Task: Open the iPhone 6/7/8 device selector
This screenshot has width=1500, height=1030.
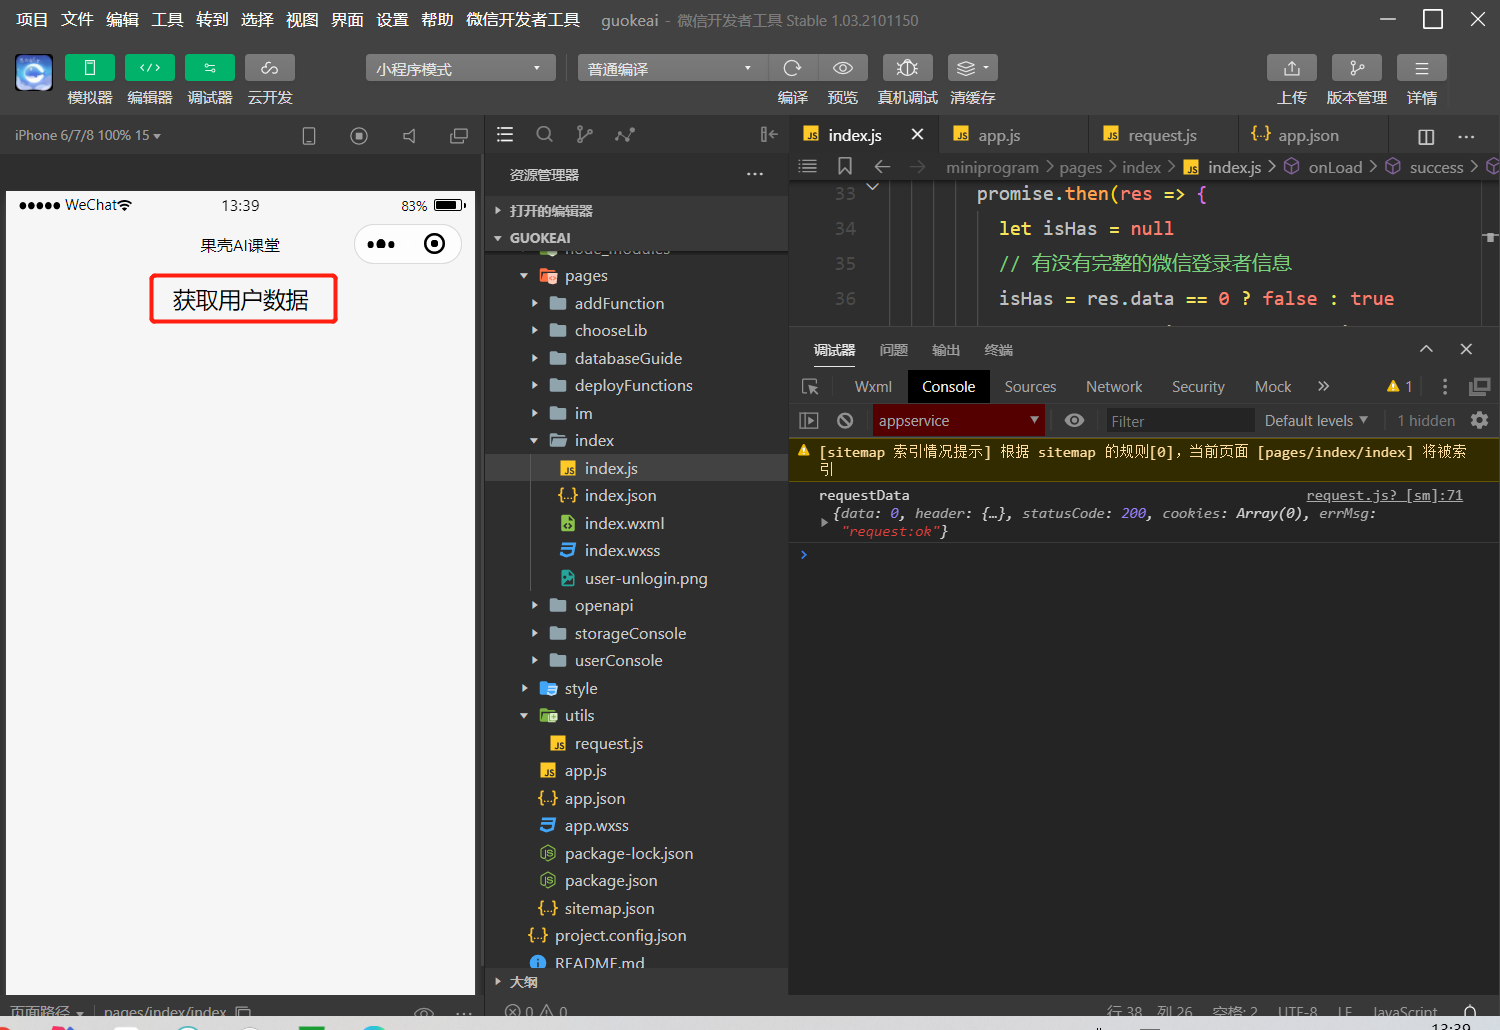Action: 88,135
